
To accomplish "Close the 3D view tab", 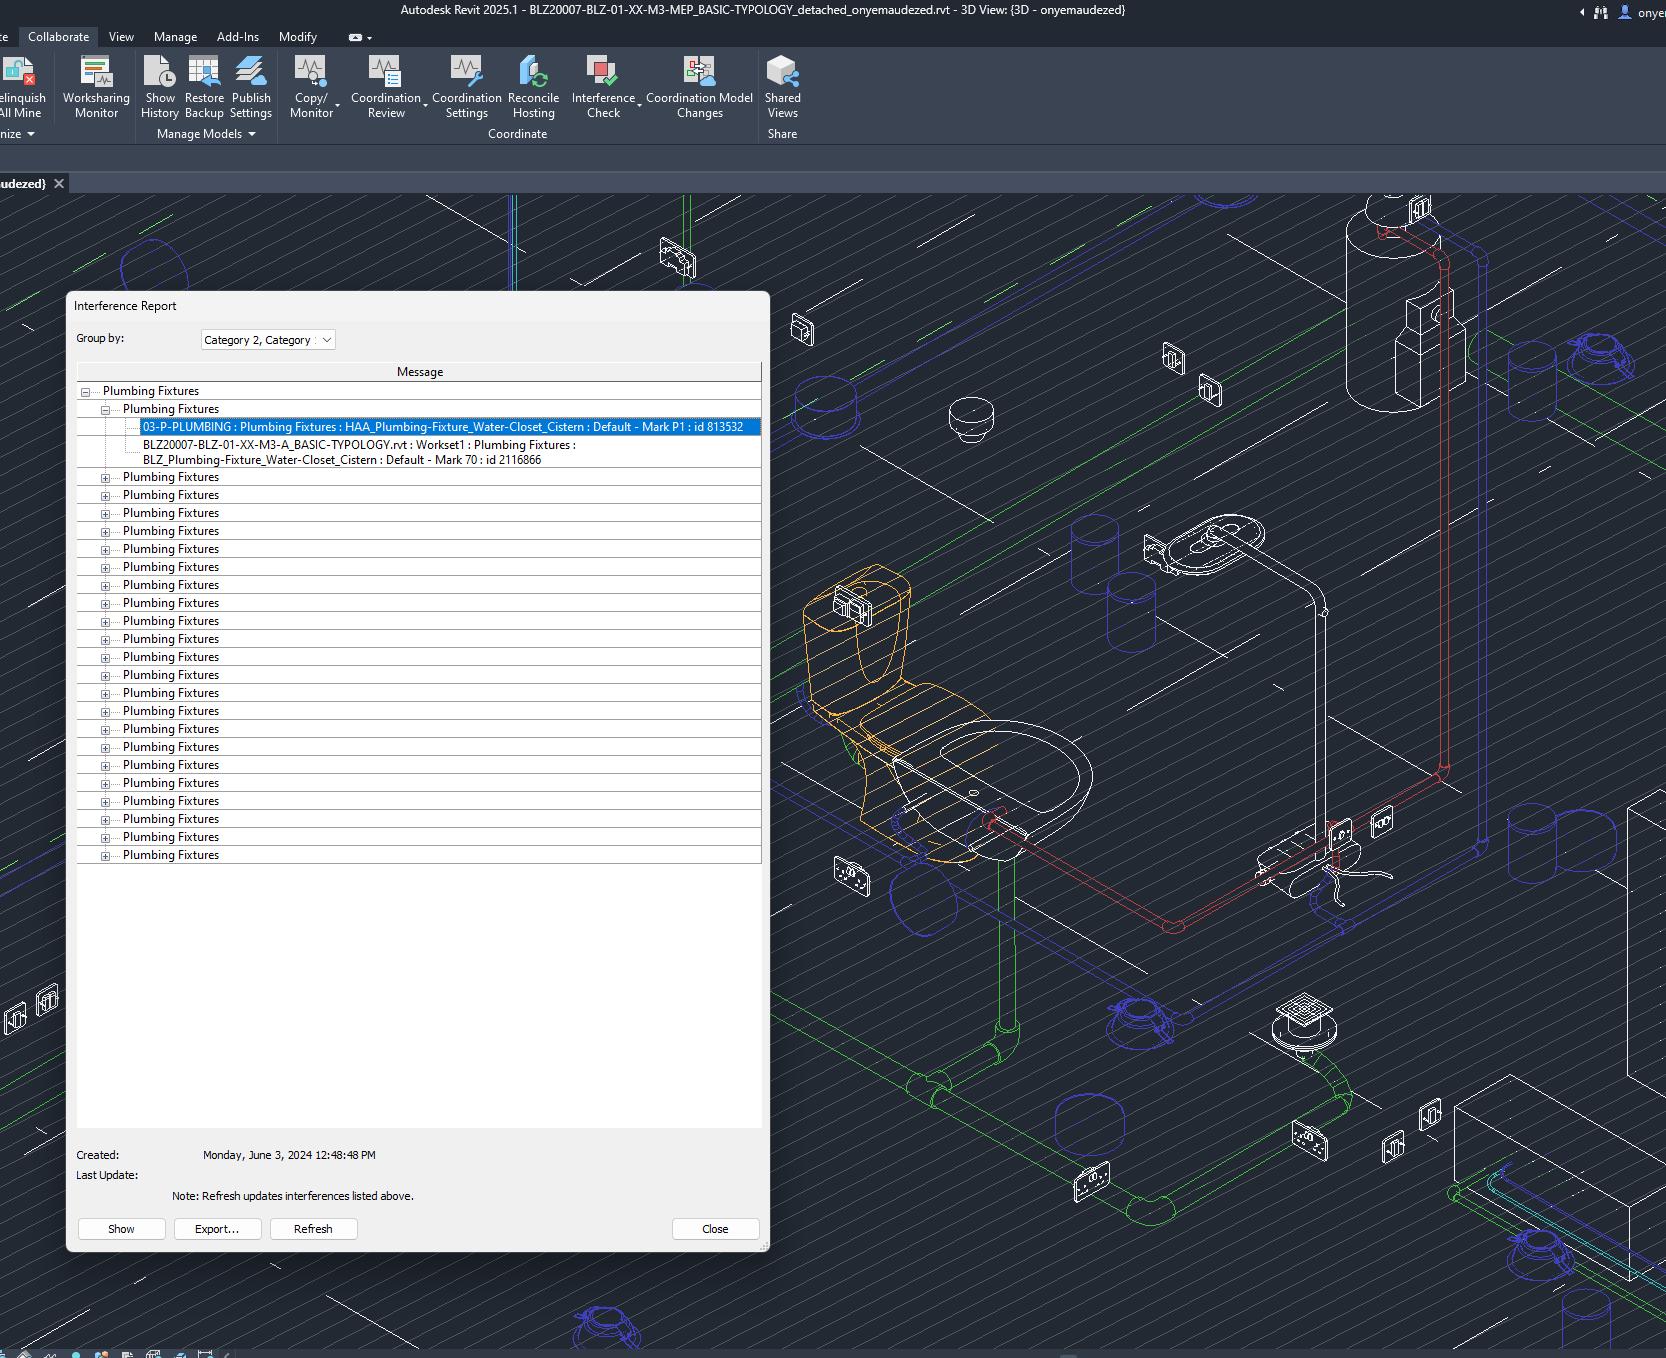I will coord(59,184).
